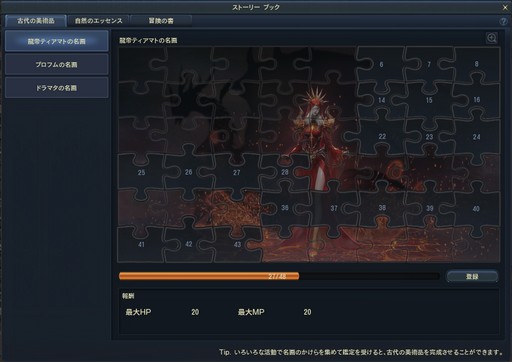
Task: Click the 登録 register button
Action: pyautogui.click(x=472, y=276)
